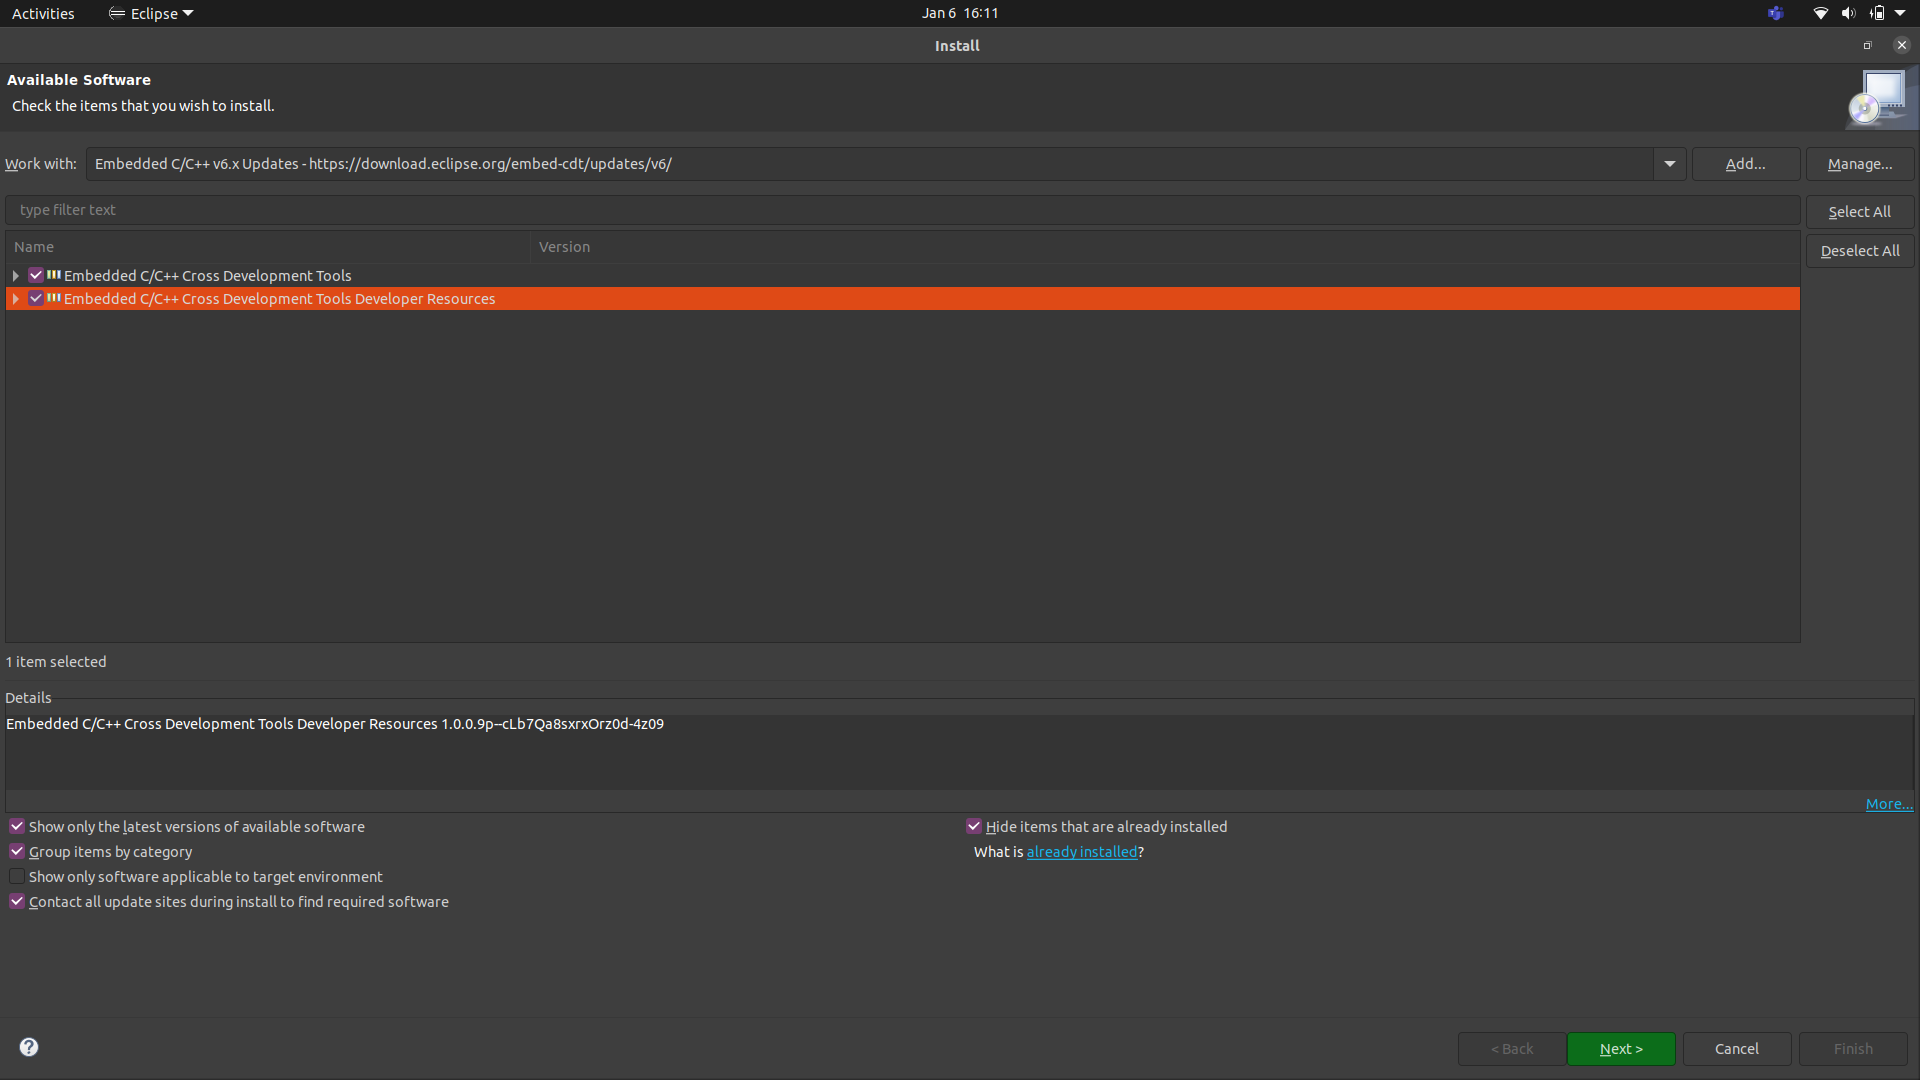Screen dimensions: 1920x1080
Task: Open the volume speaker indicator
Action: (x=1848, y=13)
